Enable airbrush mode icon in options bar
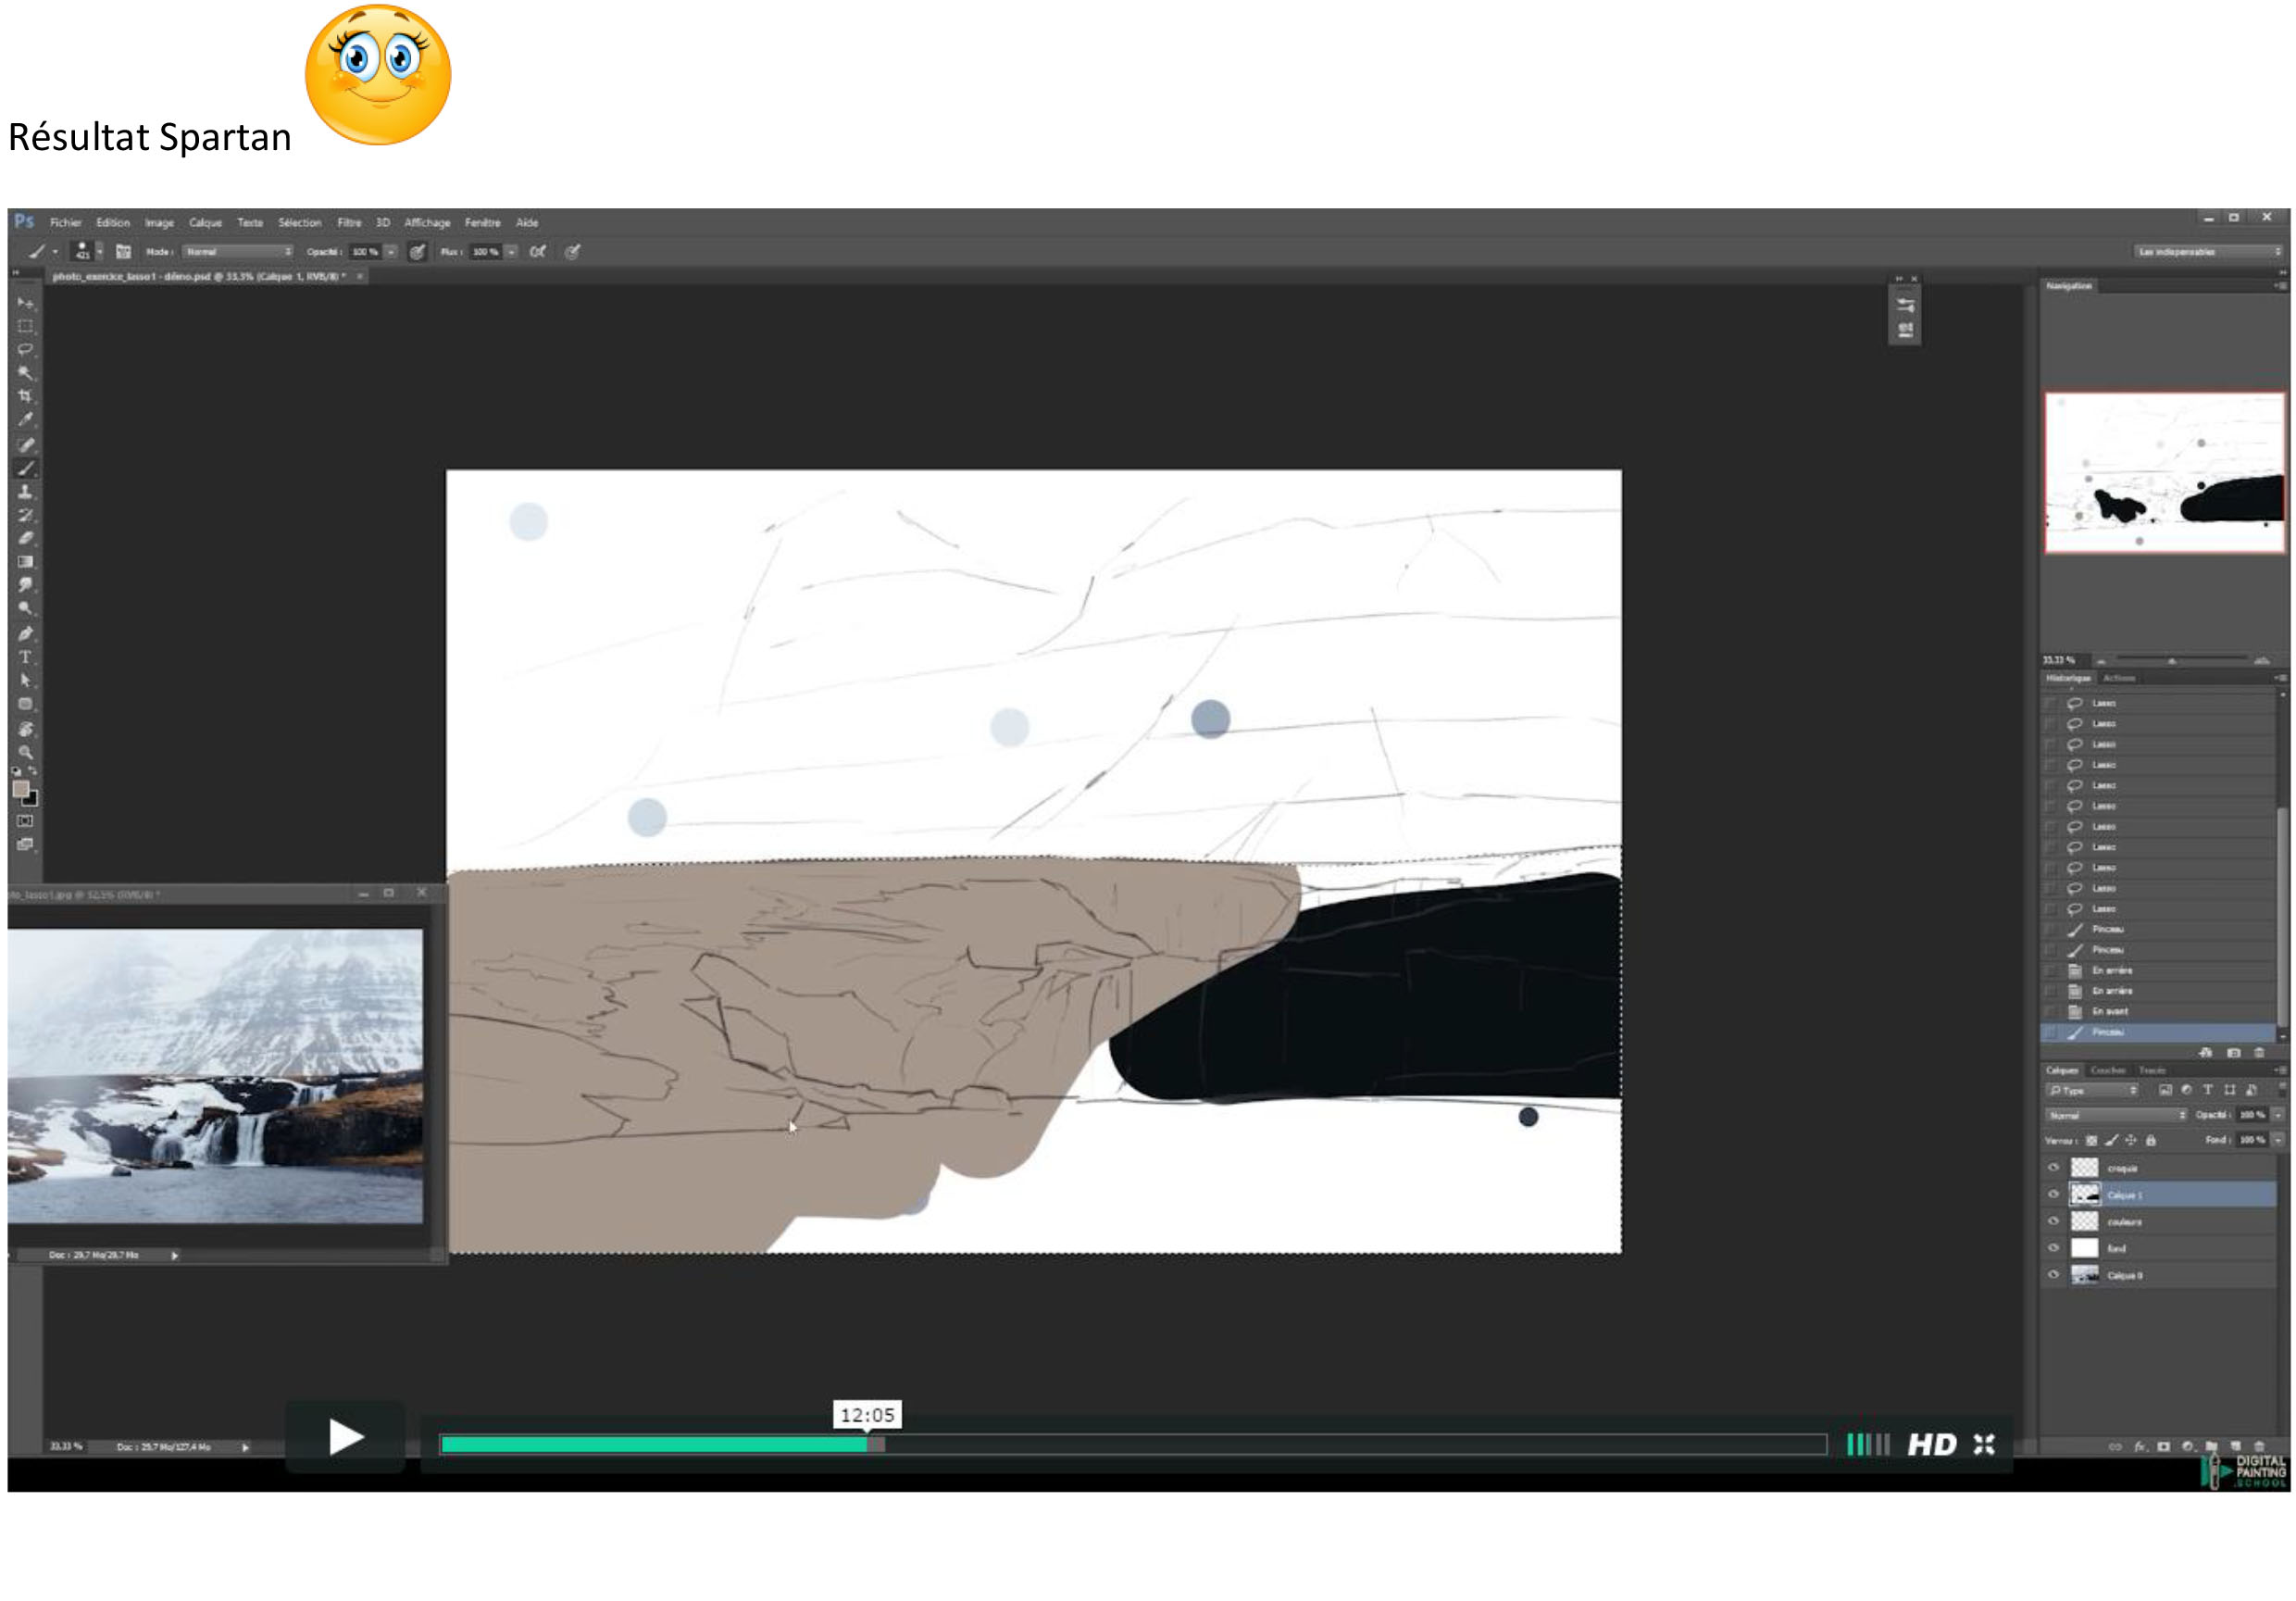2296x1601 pixels. coord(538,252)
